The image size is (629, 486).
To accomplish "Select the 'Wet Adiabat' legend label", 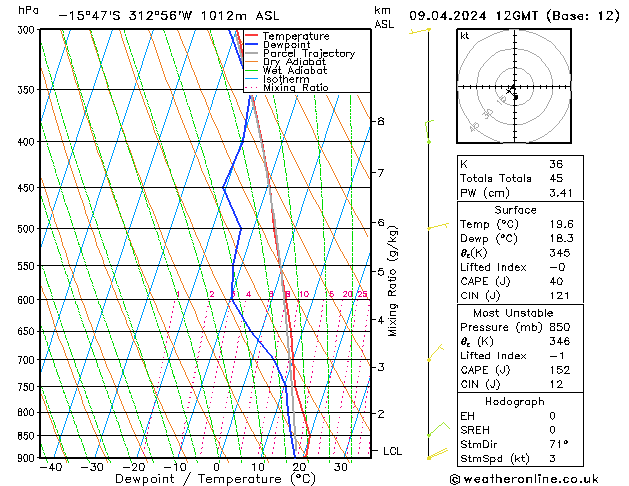I will pyautogui.click(x=295, y=70).
